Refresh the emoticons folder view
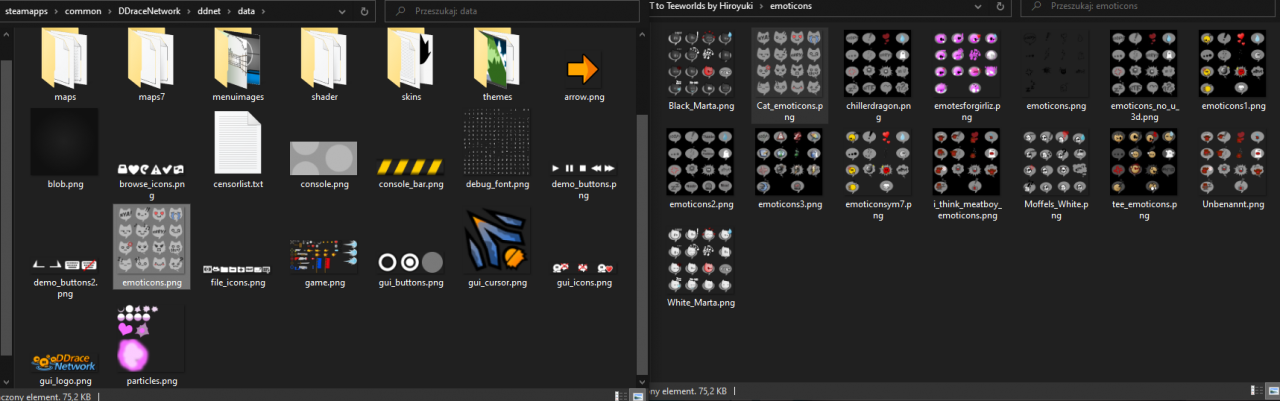 (1000, 6)
